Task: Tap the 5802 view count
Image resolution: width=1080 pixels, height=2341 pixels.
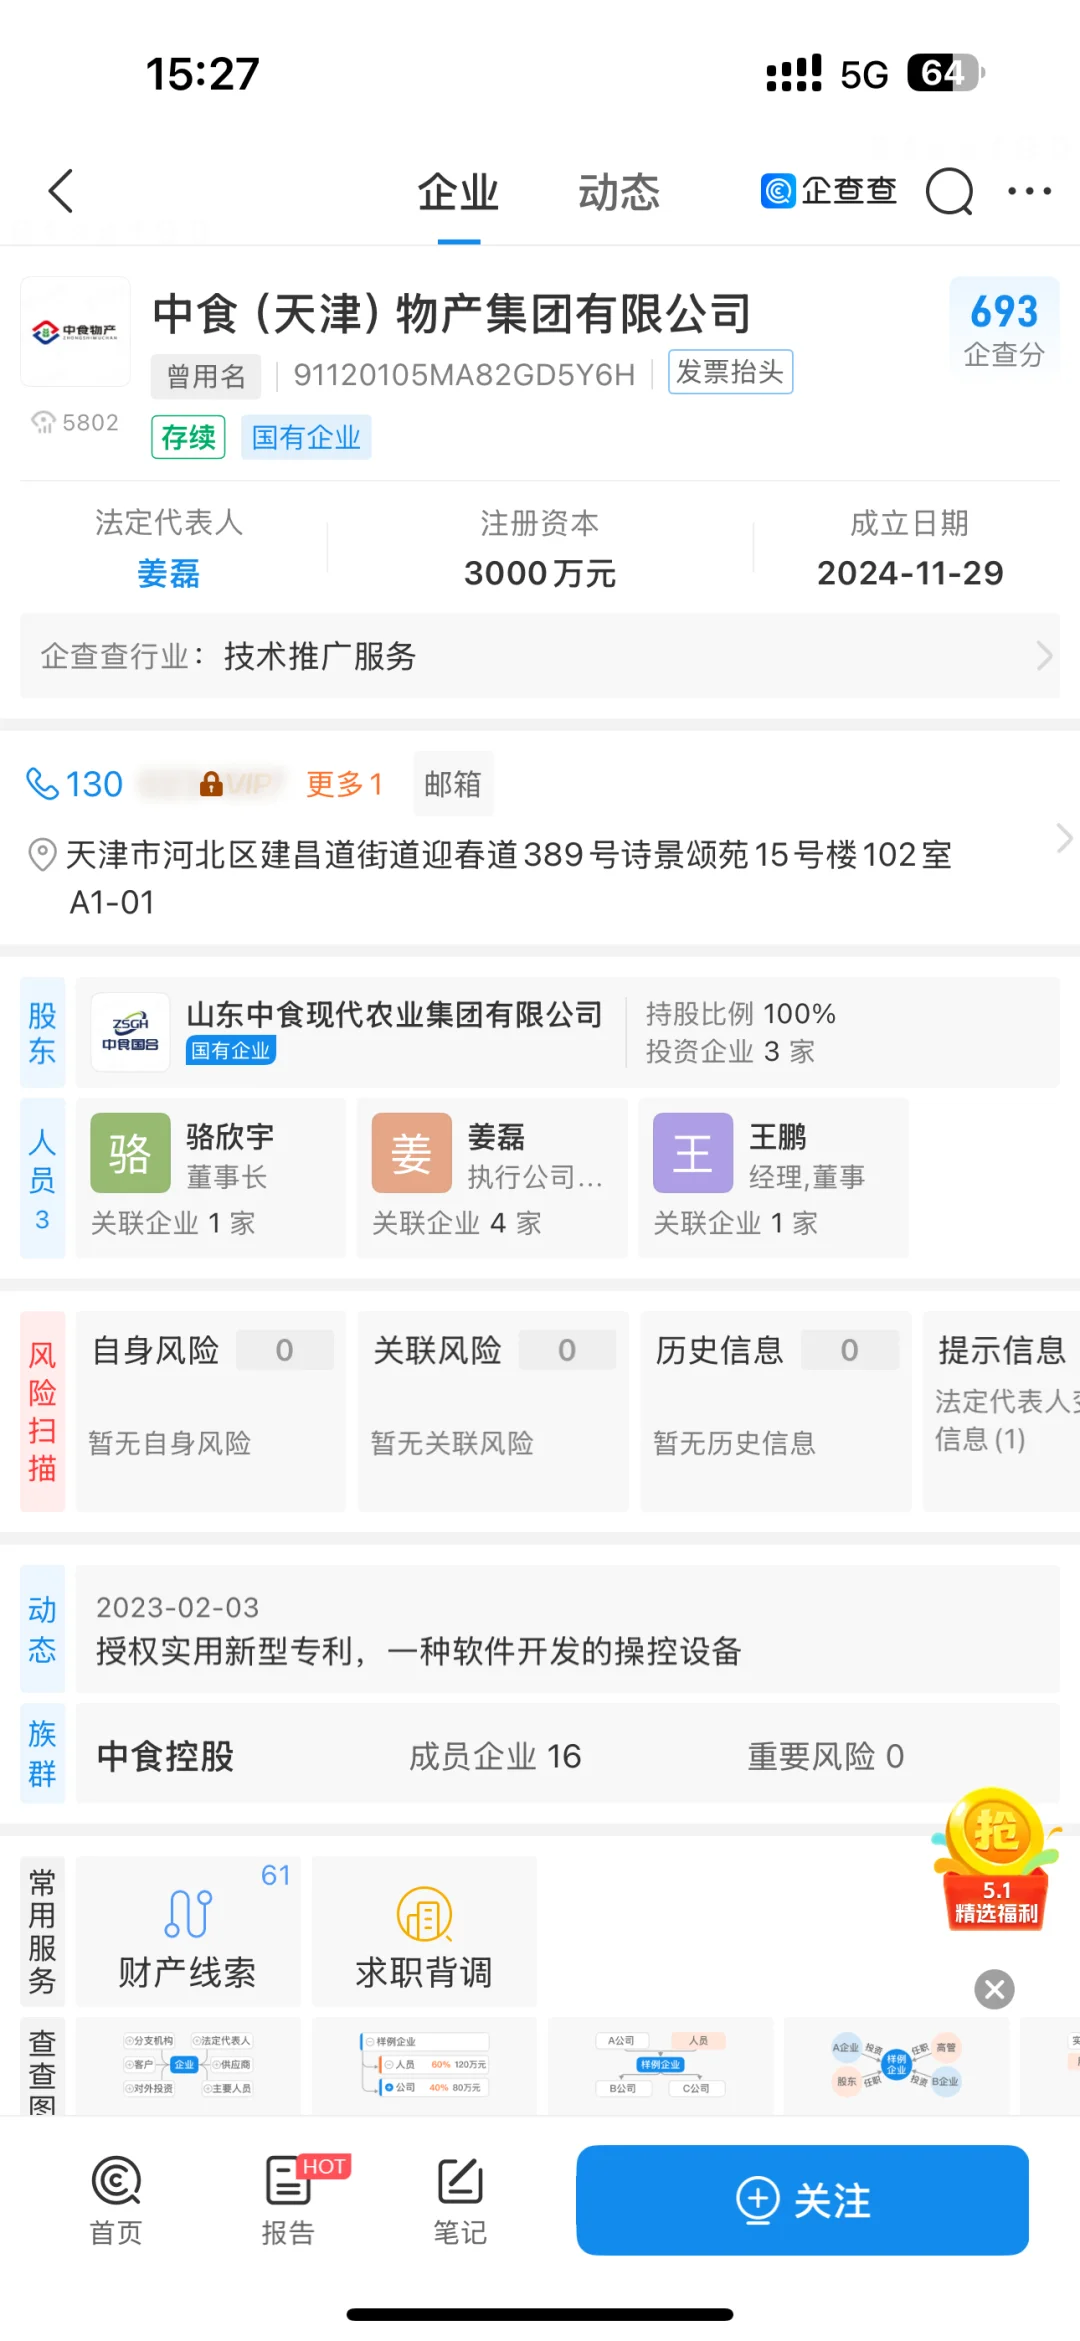Action: click(75, 422)
